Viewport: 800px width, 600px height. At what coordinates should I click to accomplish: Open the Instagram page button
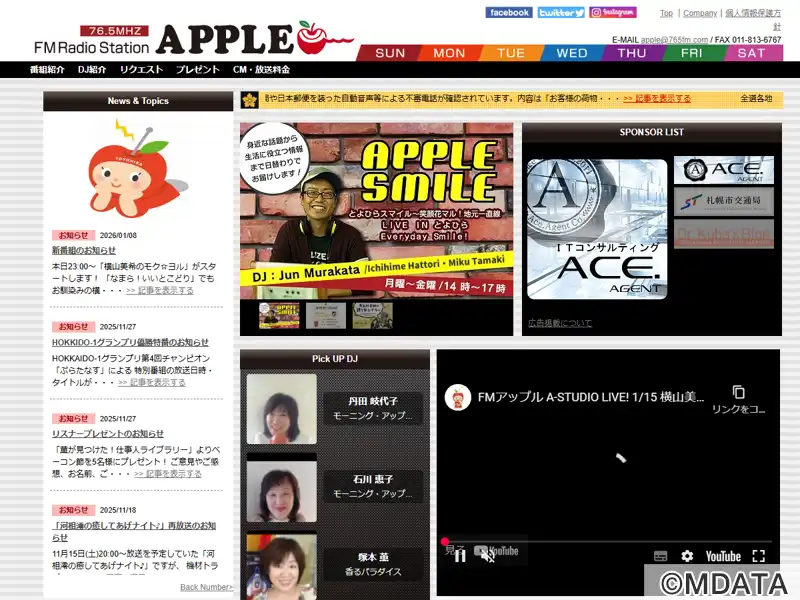point(613,12)
